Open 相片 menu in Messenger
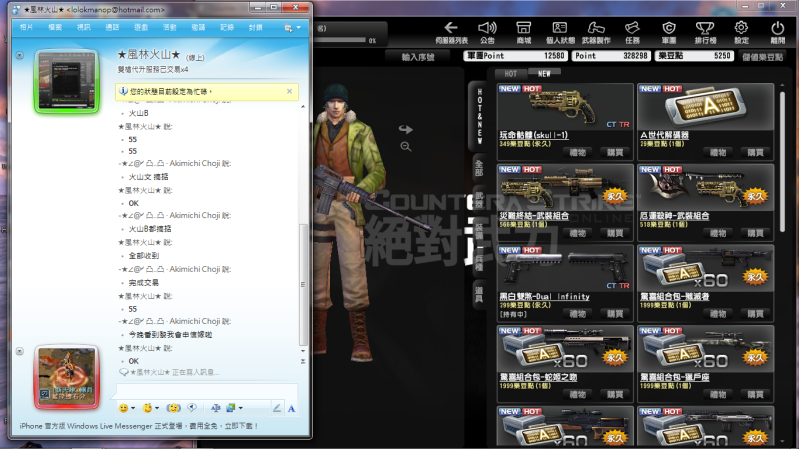The width and height of the screenshot is (799, 449). point(26,28)
